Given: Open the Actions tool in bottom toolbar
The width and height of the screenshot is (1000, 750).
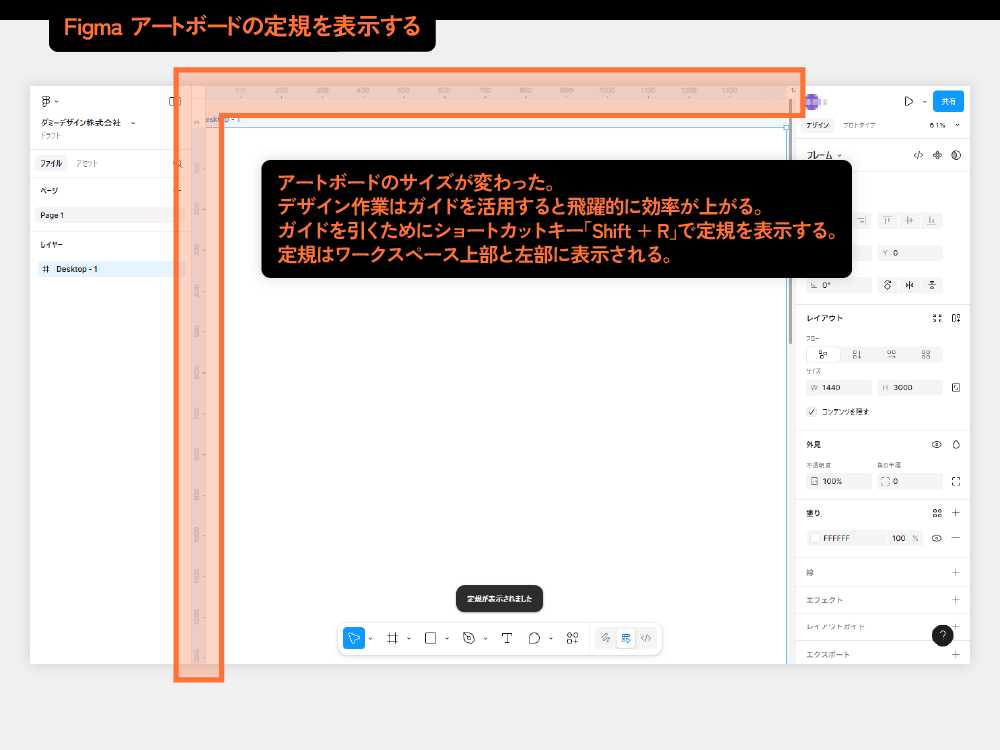Looking at the screenshot, I should coord(573,638).
